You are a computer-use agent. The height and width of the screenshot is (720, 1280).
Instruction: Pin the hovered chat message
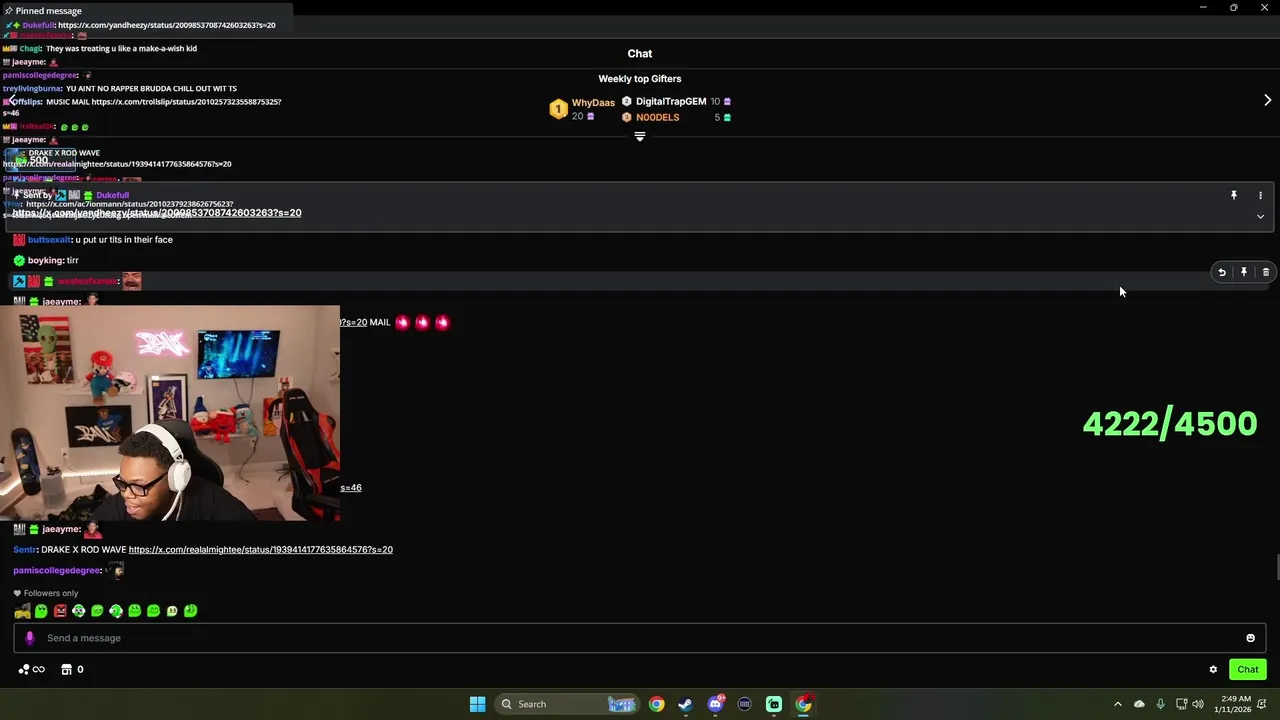point(1244,272)
